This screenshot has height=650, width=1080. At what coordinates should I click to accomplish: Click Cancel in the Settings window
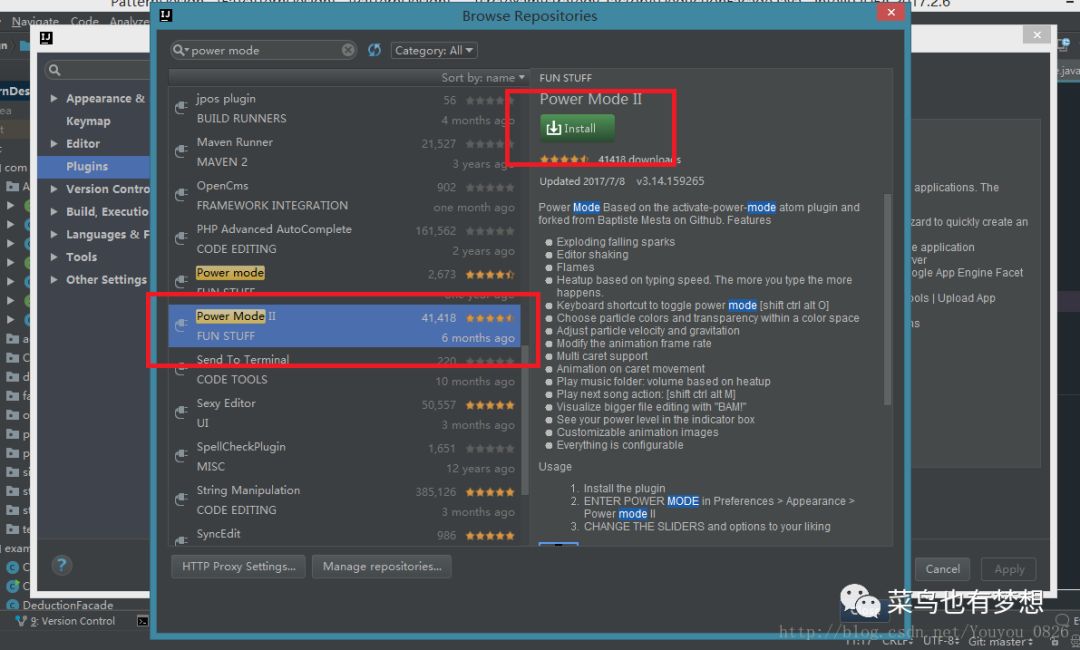tap(942, 569)
